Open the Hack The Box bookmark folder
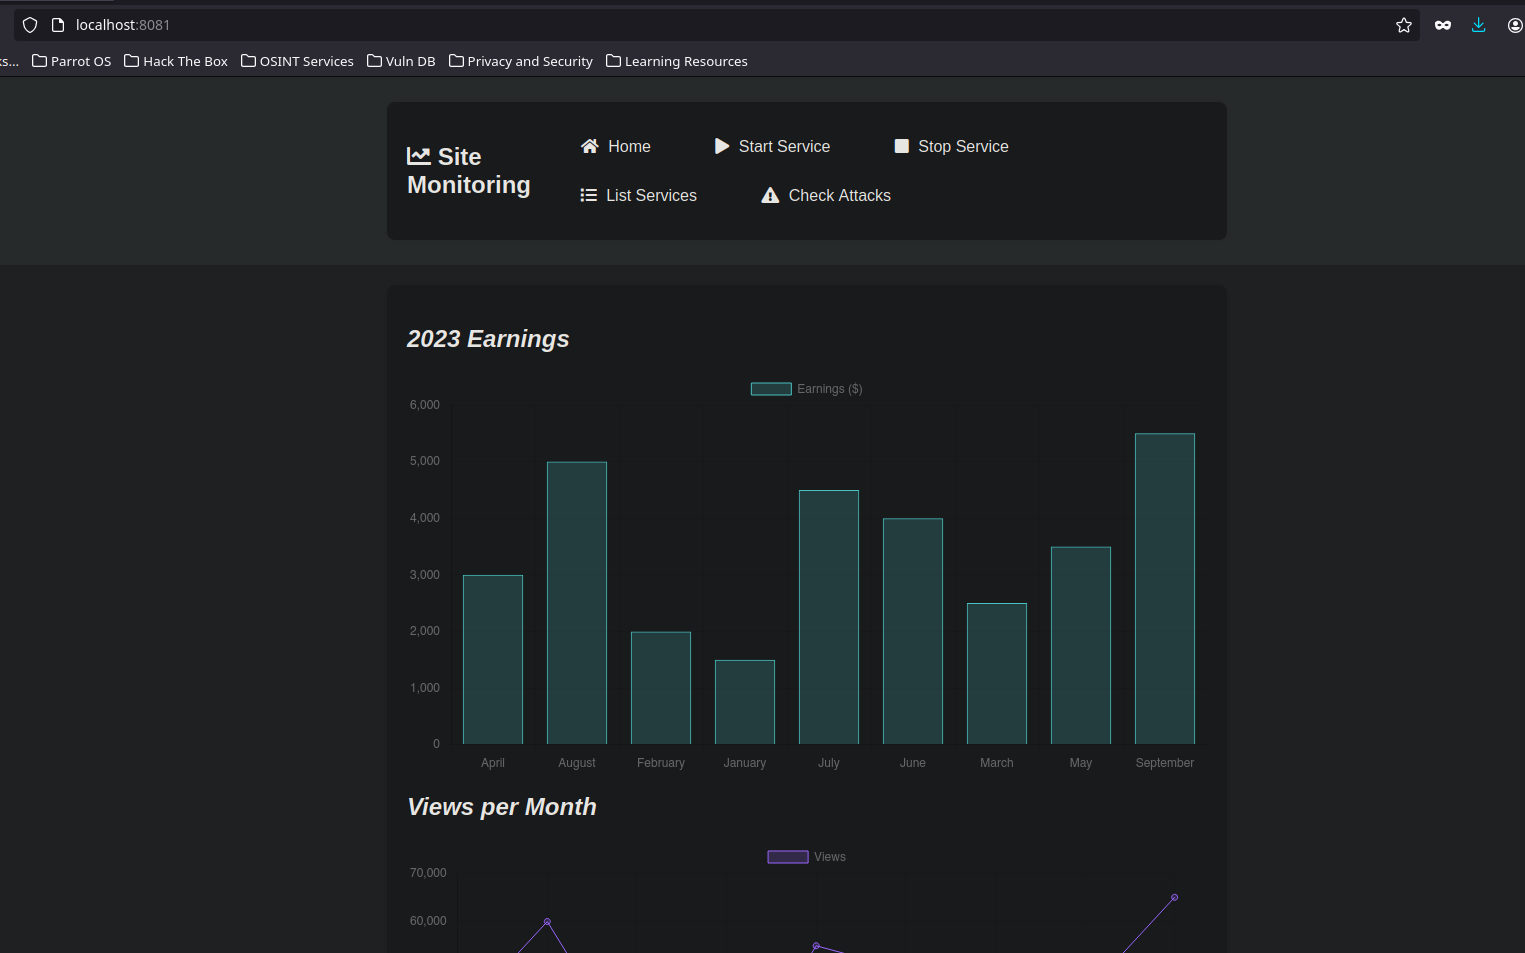Screen dimensions: 1525x953 tap(176, 61)
